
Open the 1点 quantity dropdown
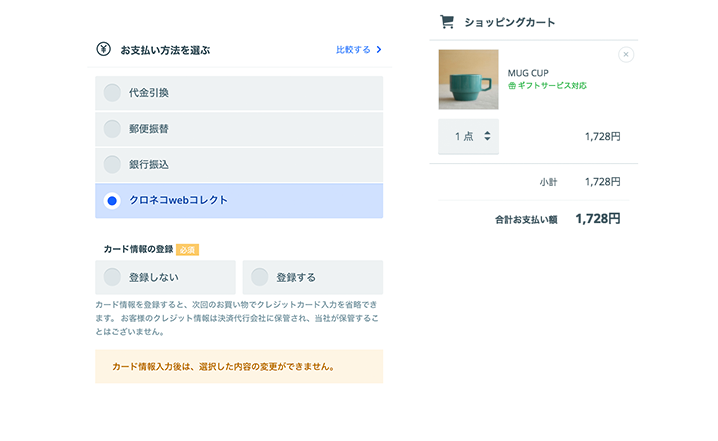pos(468,136)
